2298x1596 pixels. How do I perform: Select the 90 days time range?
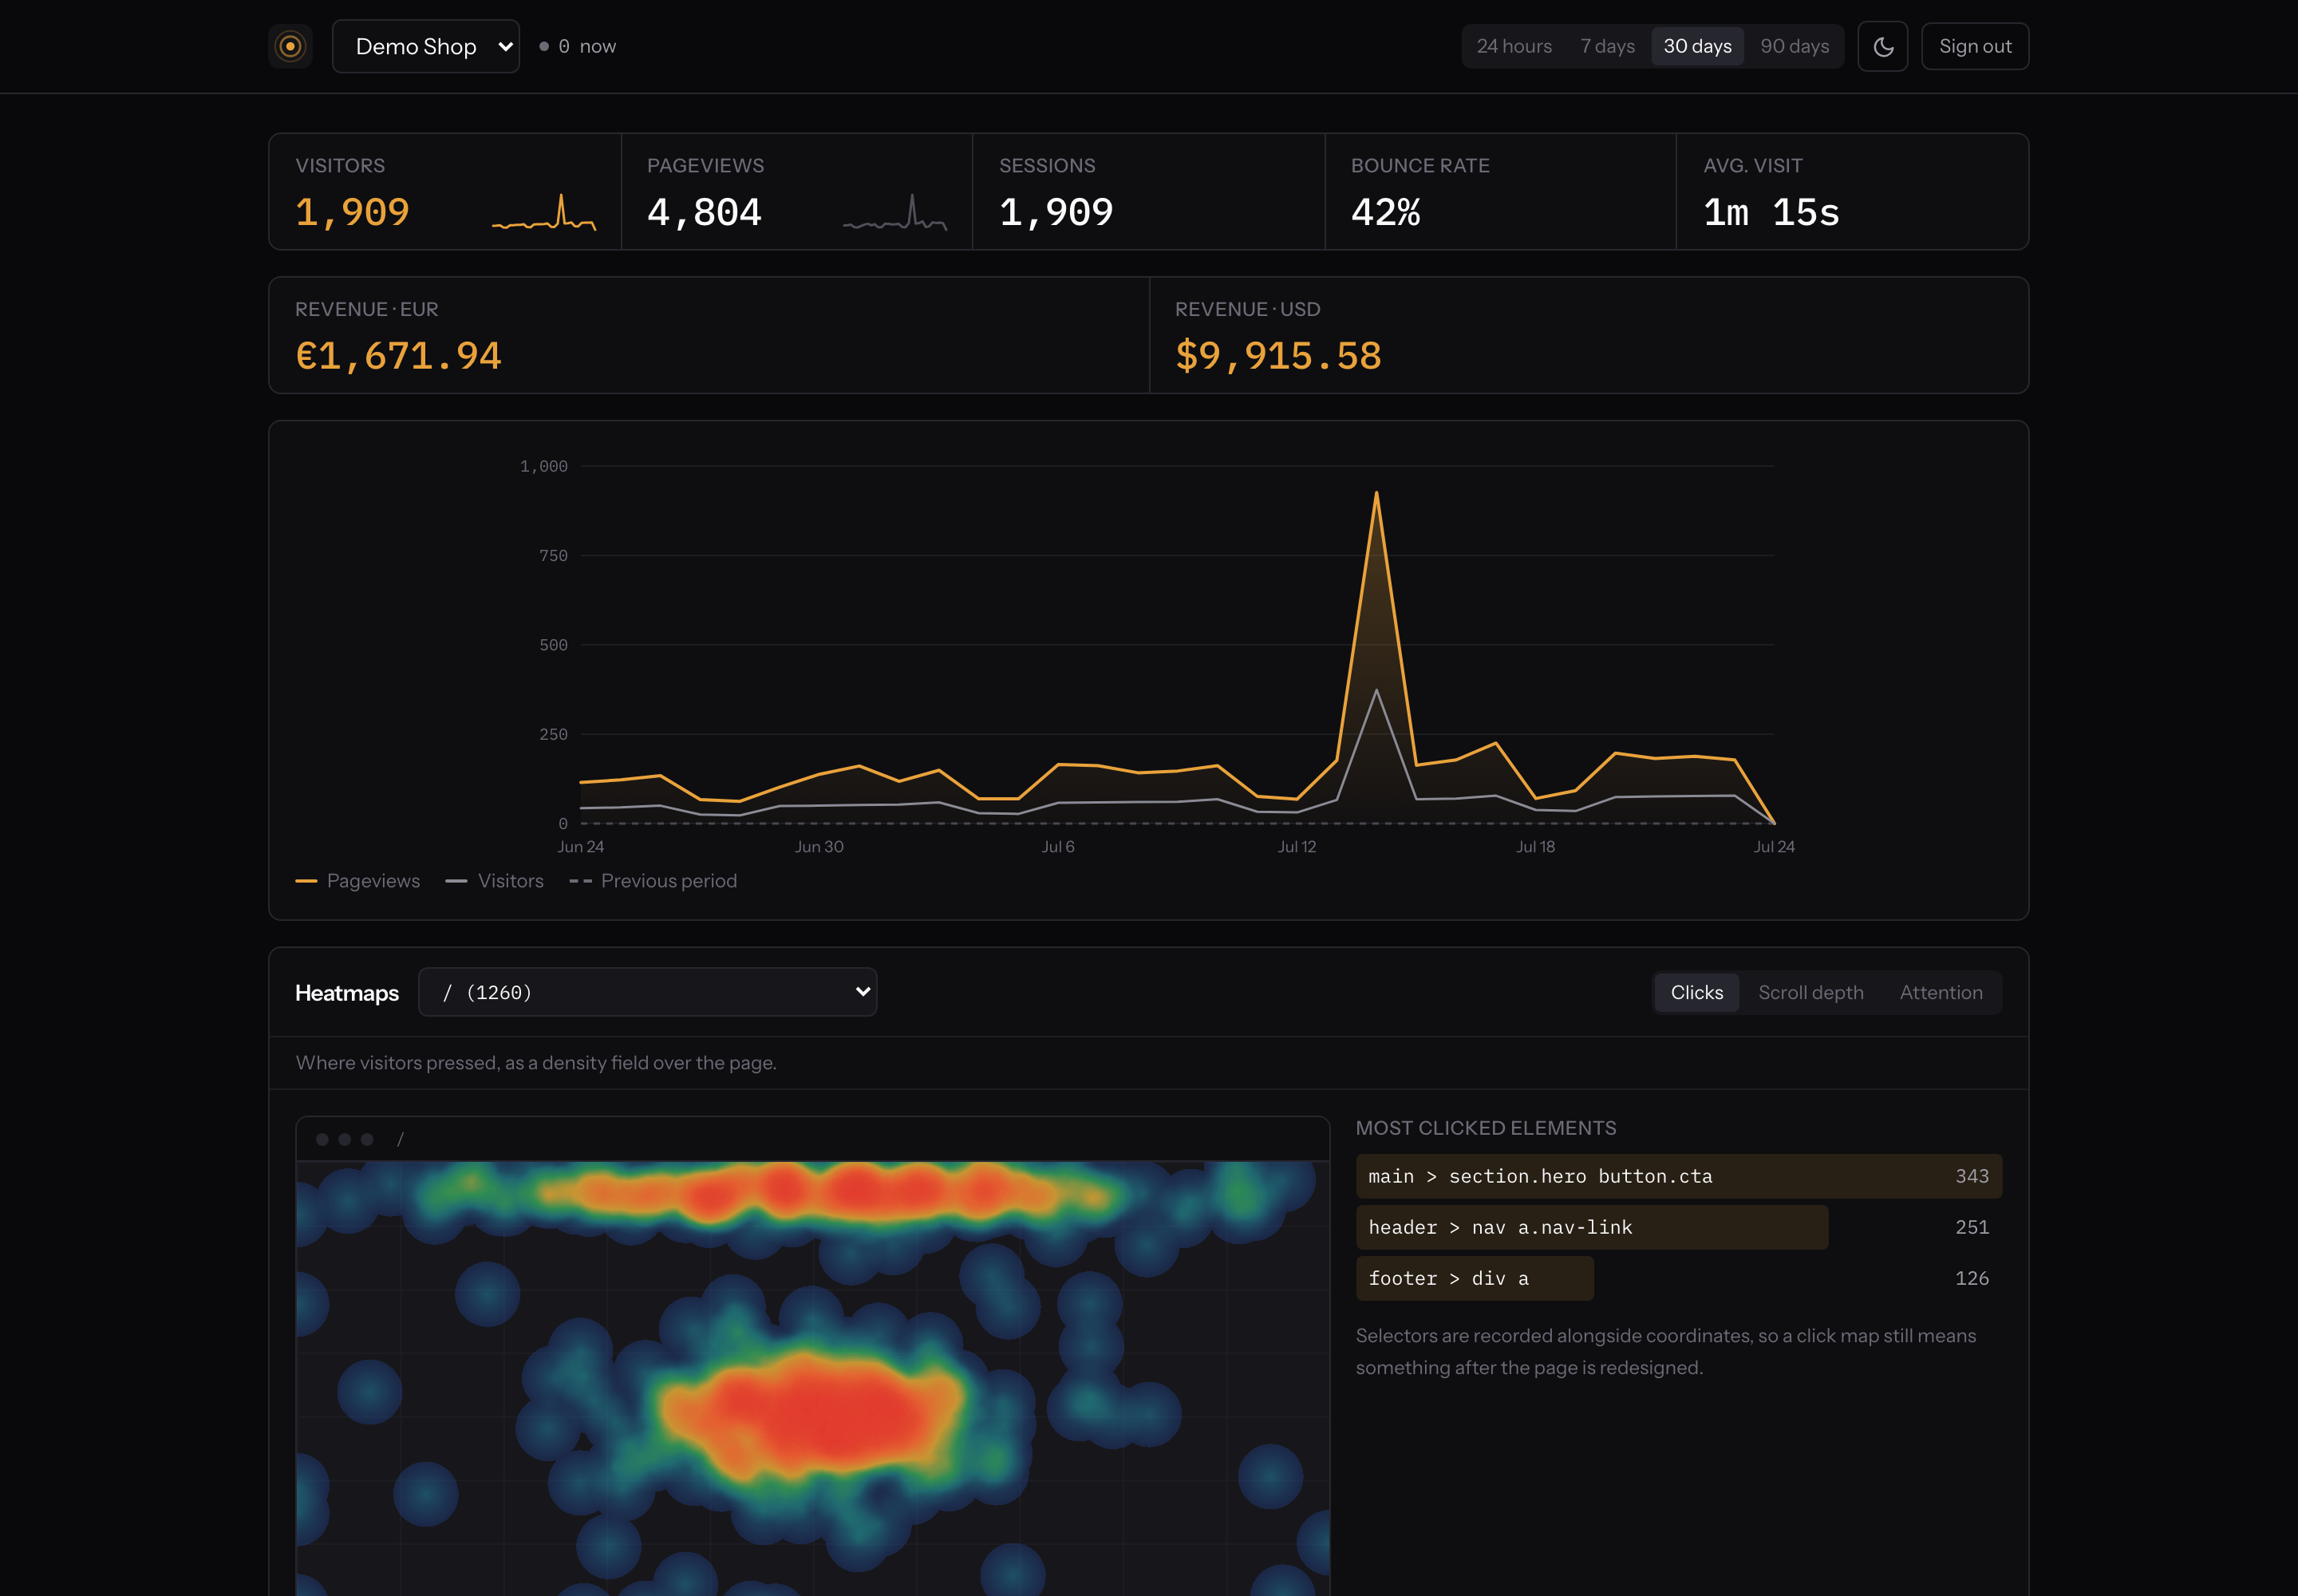point(1794,46)
